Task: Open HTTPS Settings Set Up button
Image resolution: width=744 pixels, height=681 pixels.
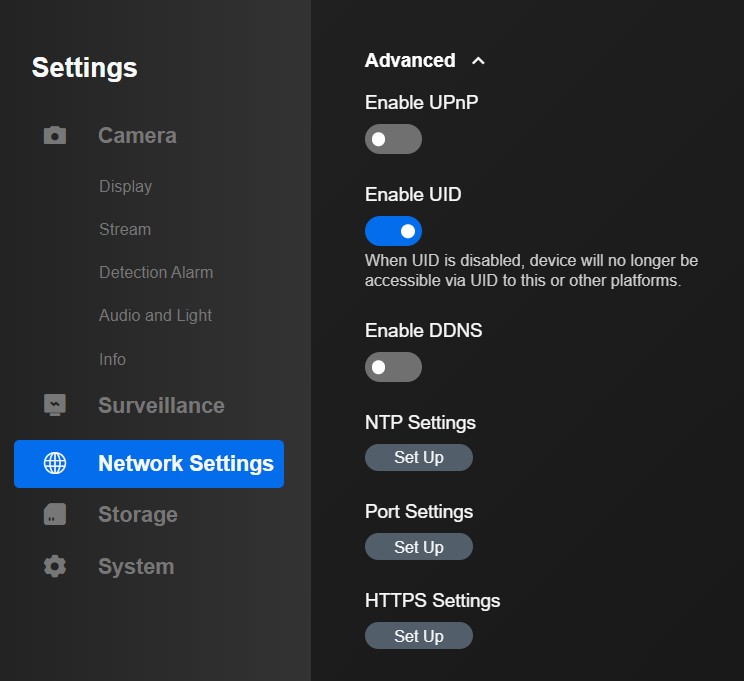Action: 419,635
